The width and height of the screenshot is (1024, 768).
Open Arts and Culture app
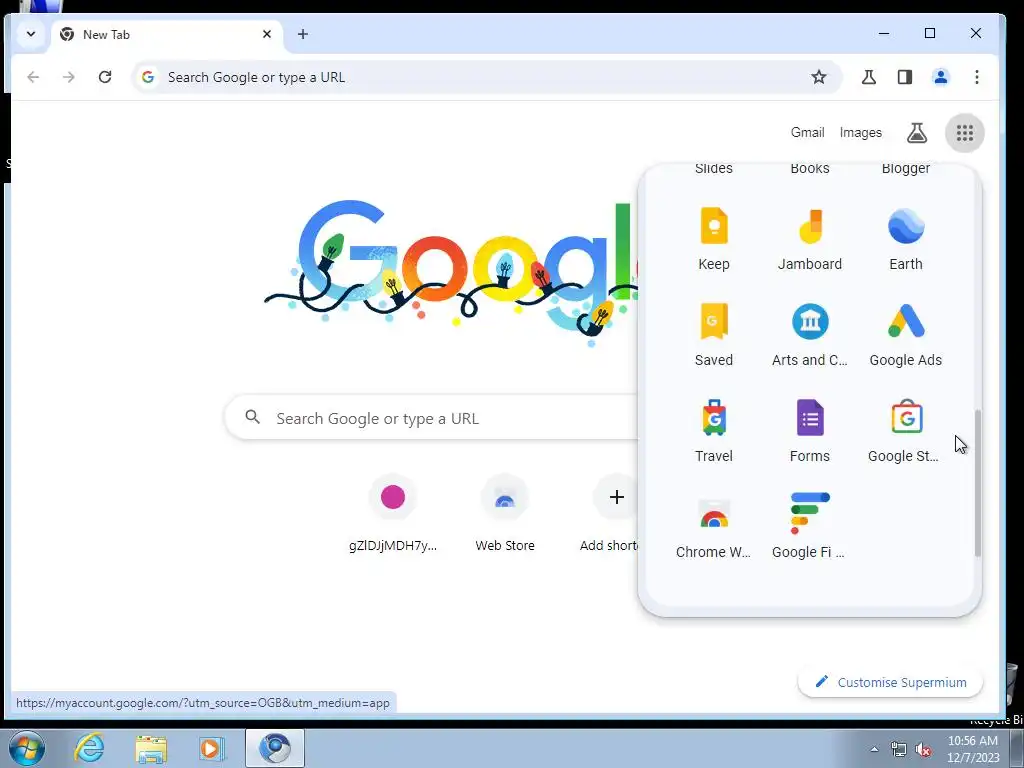click(810, 335)
